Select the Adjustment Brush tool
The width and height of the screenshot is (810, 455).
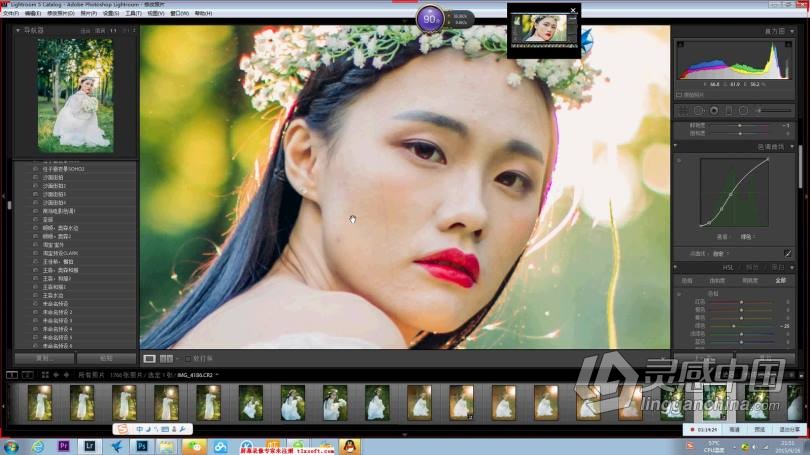pyautogui.click(x=773, y=111)
